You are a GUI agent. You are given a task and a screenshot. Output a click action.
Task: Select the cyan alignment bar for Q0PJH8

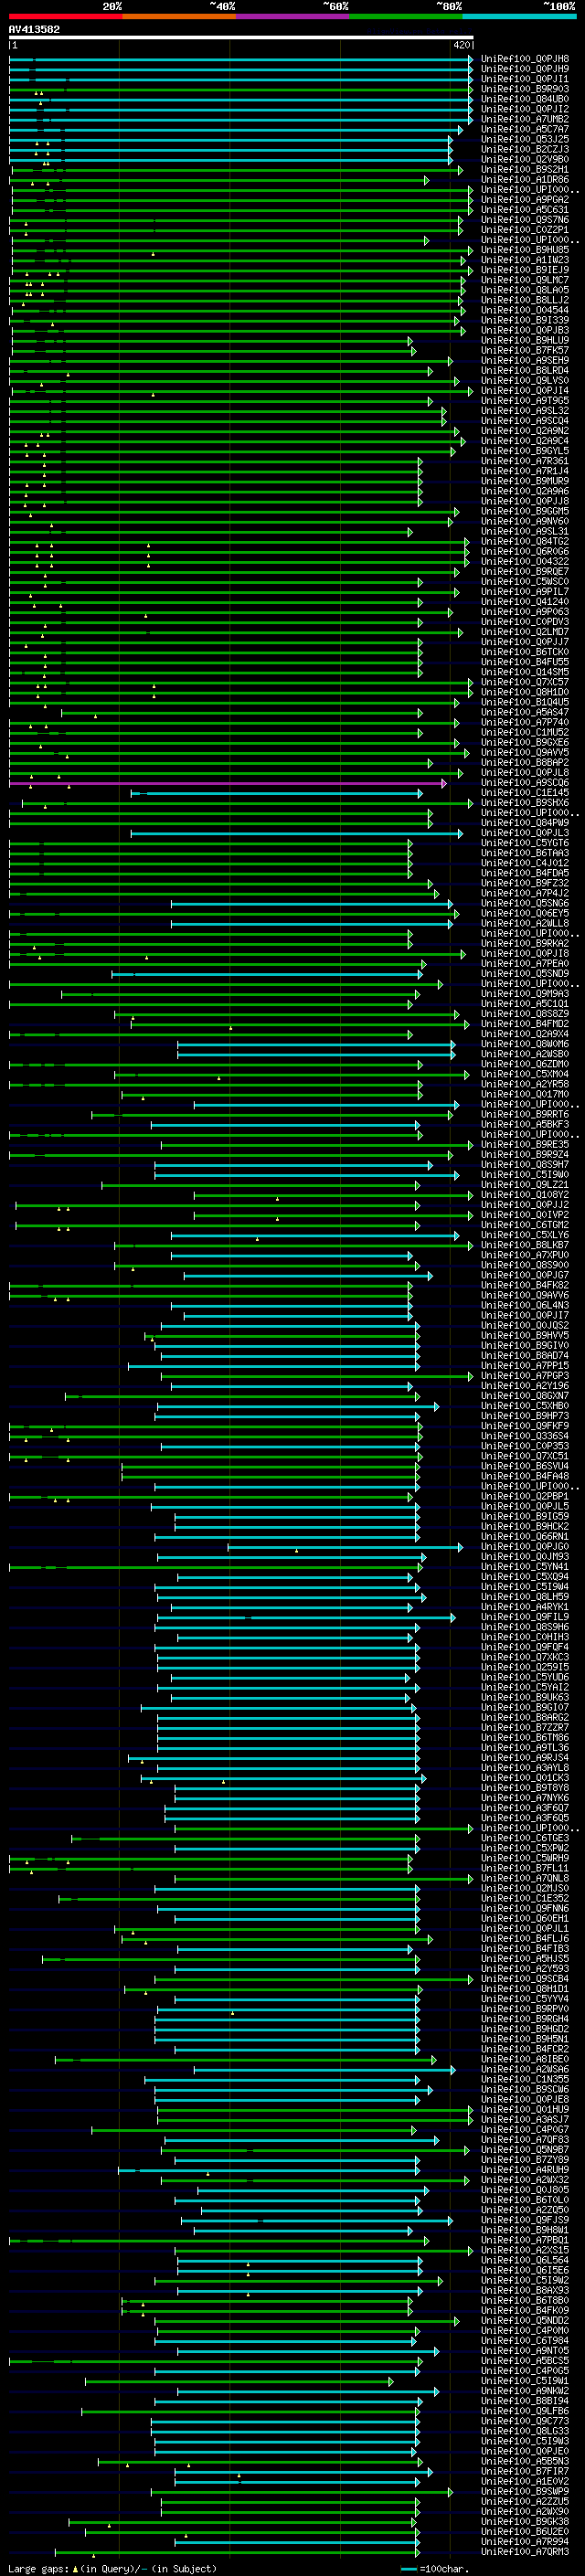241,59
